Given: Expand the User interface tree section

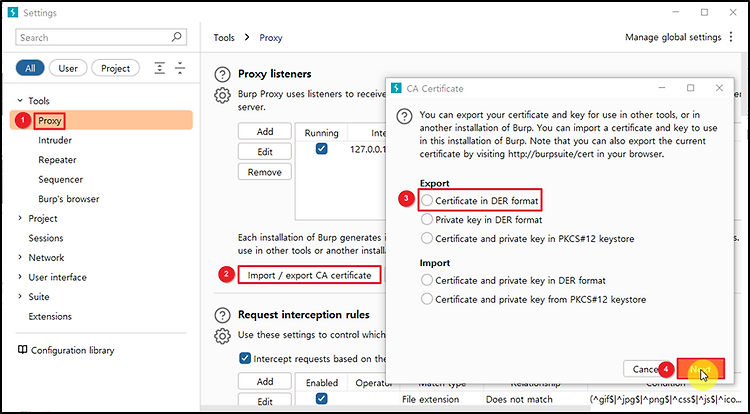Looking at the screenshot, I should click(20, 277).
